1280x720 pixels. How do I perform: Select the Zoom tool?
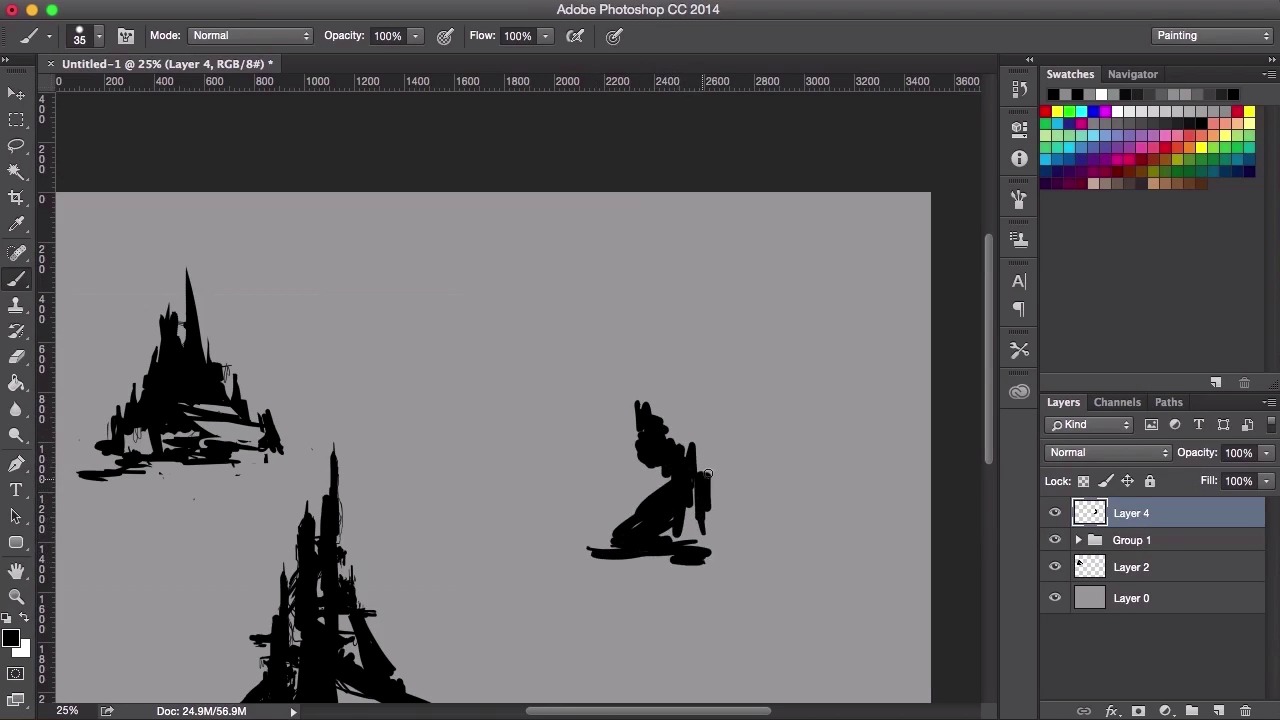[16, 597]
